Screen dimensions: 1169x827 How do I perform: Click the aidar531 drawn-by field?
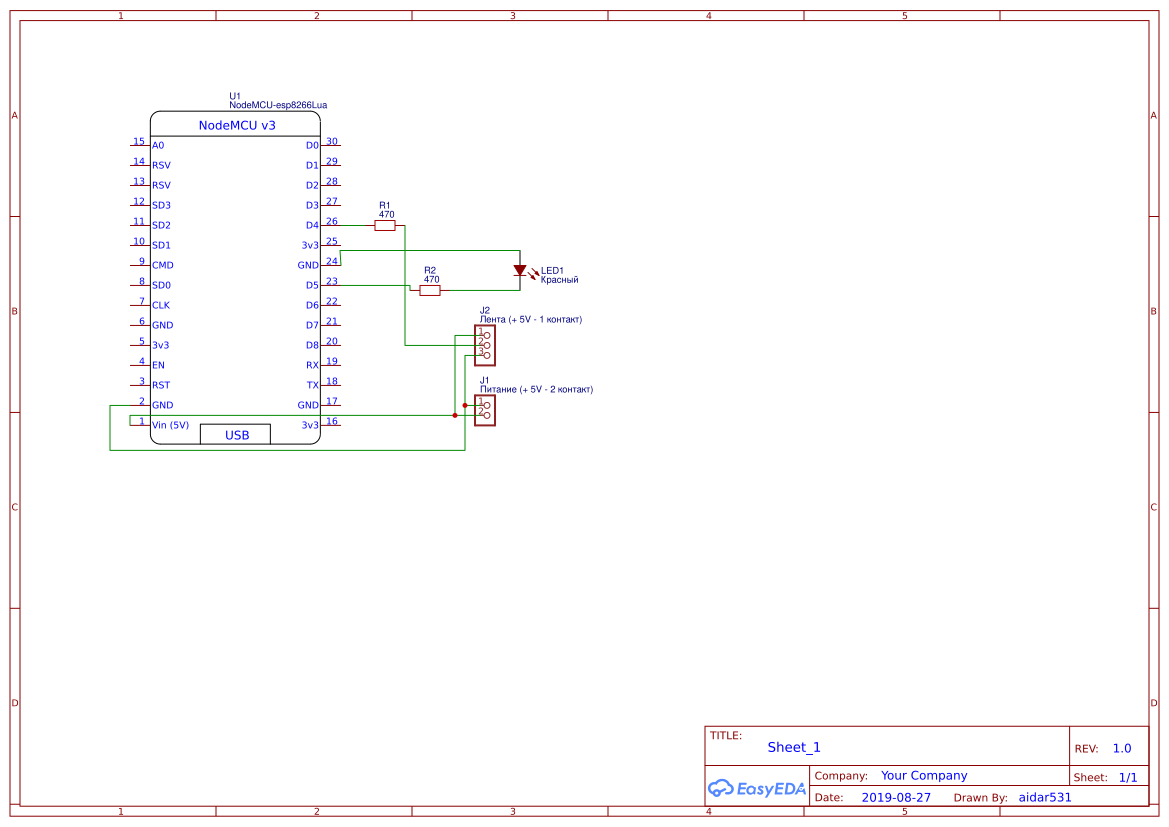1044,797
